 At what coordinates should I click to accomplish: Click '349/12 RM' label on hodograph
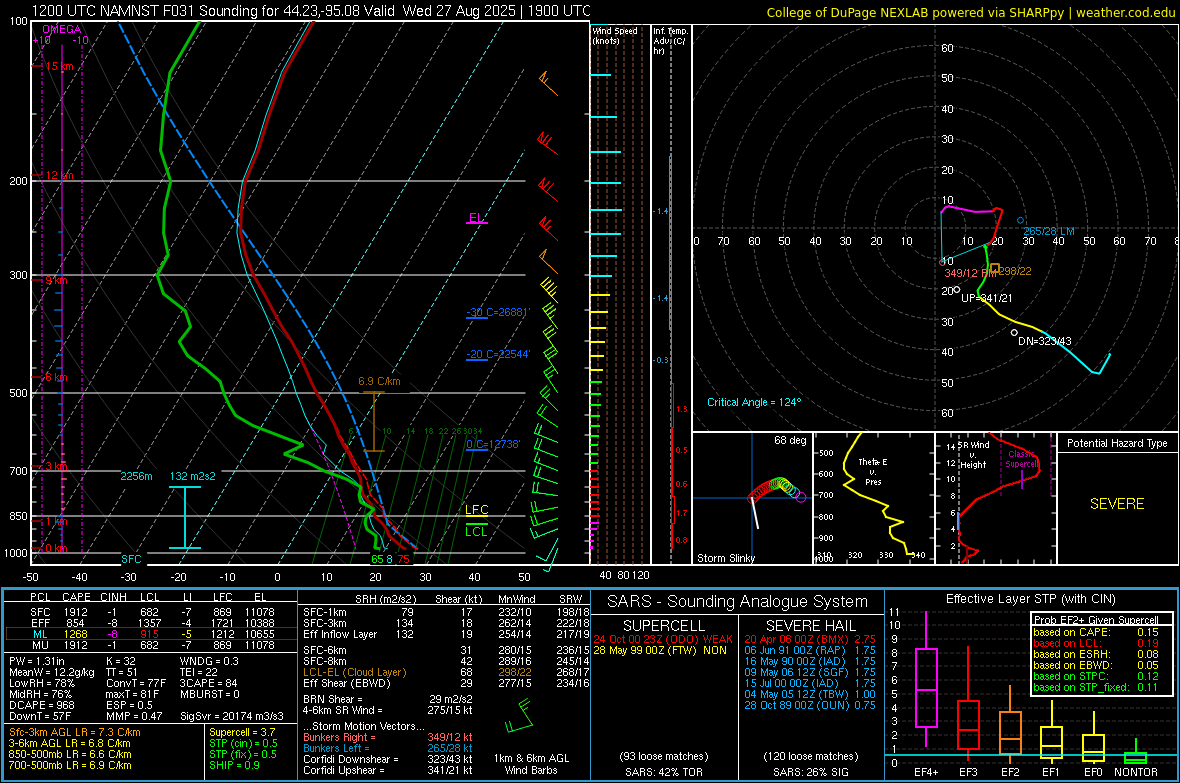(971, 273)
